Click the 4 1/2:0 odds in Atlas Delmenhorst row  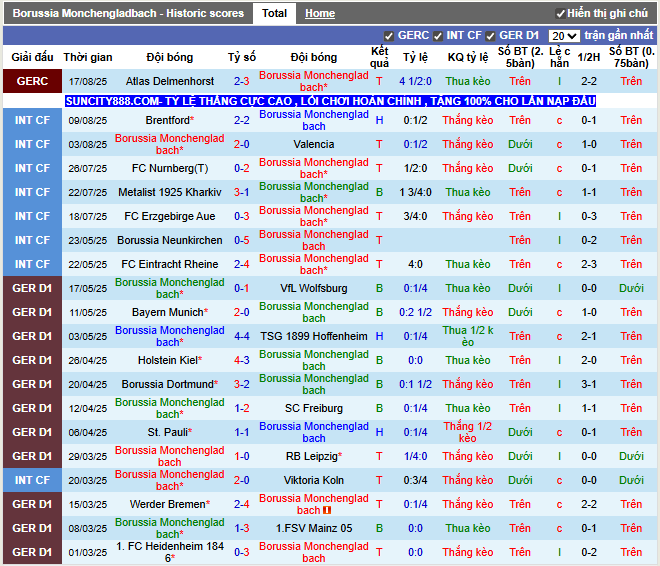[x=415, y=81]
